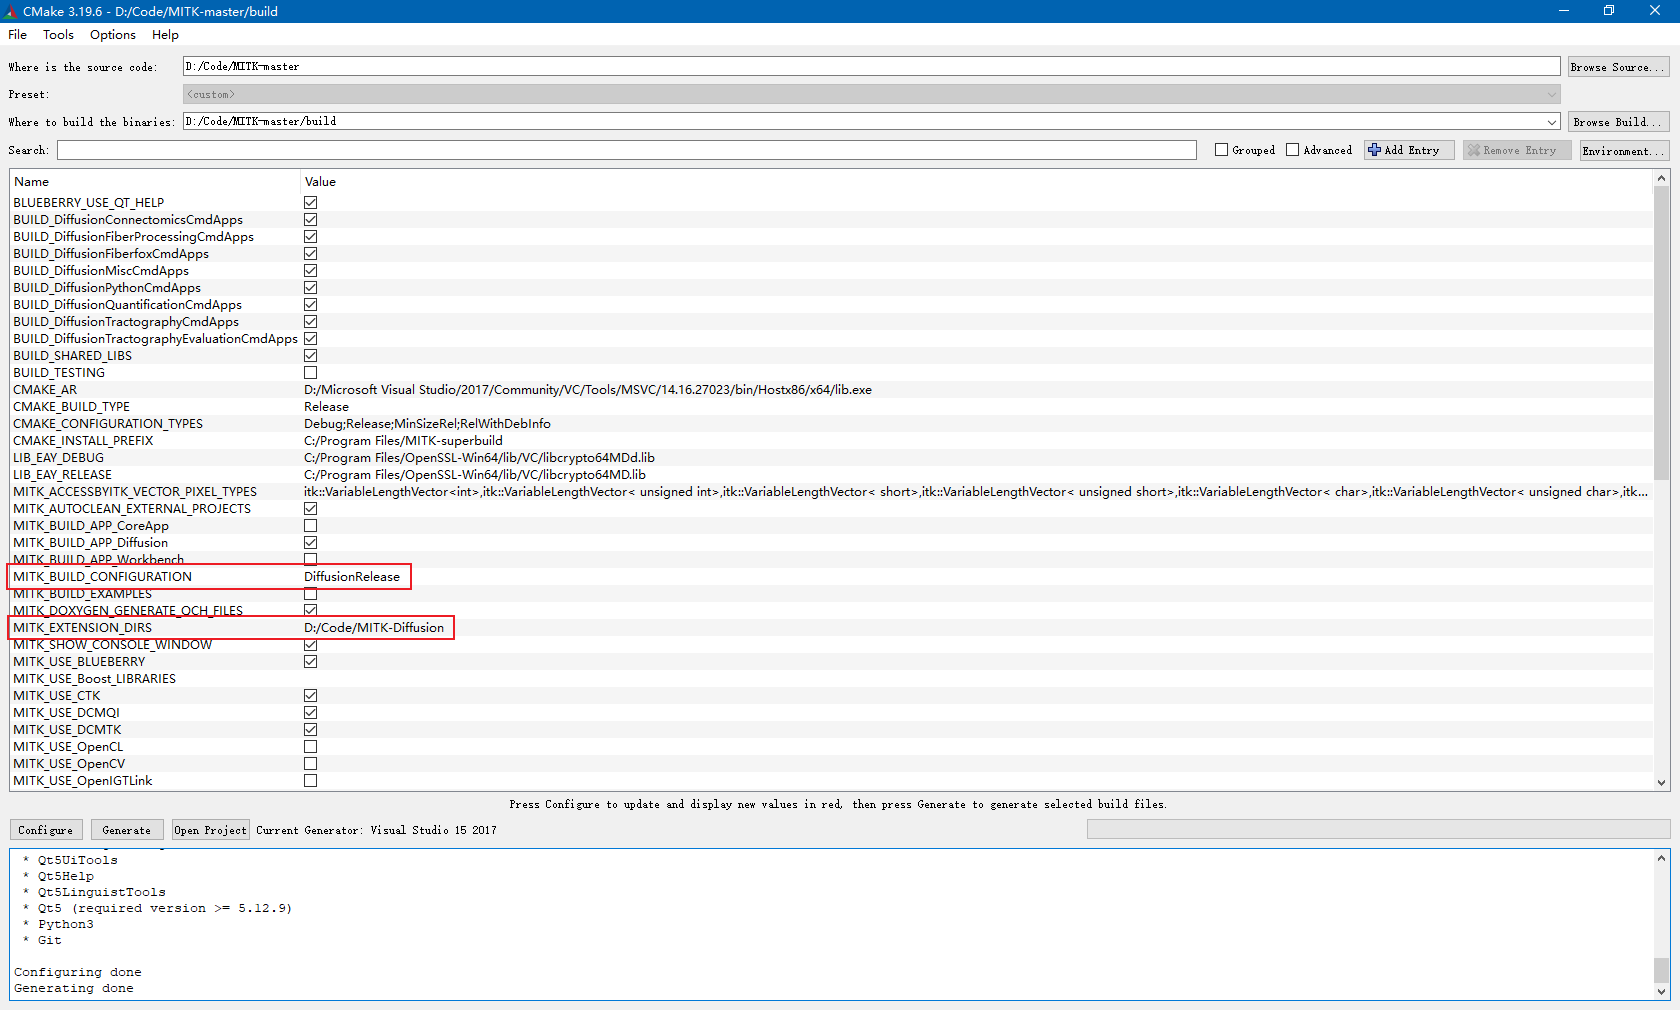This screenshot has height=1010, width=1680.
Task: Click the Browse Source button
Action: [1617, 67]
